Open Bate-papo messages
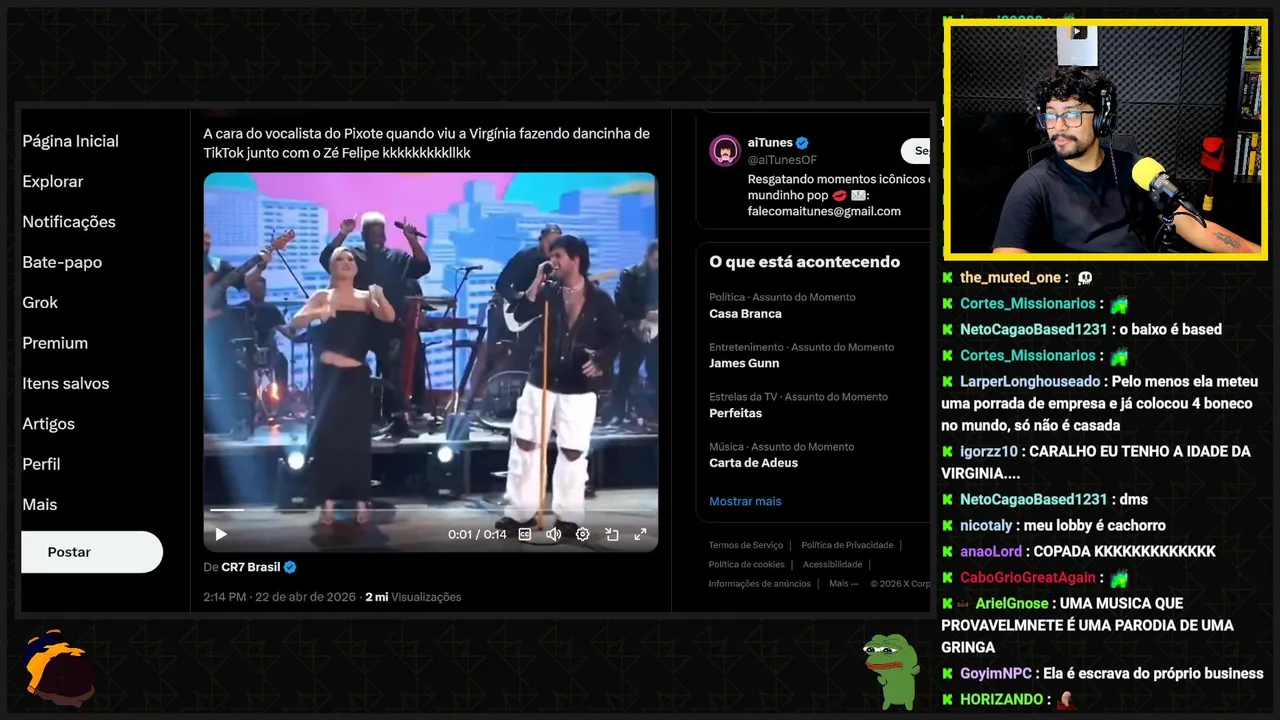Screen dimensions: 1280x720 [x=62, y=262]
